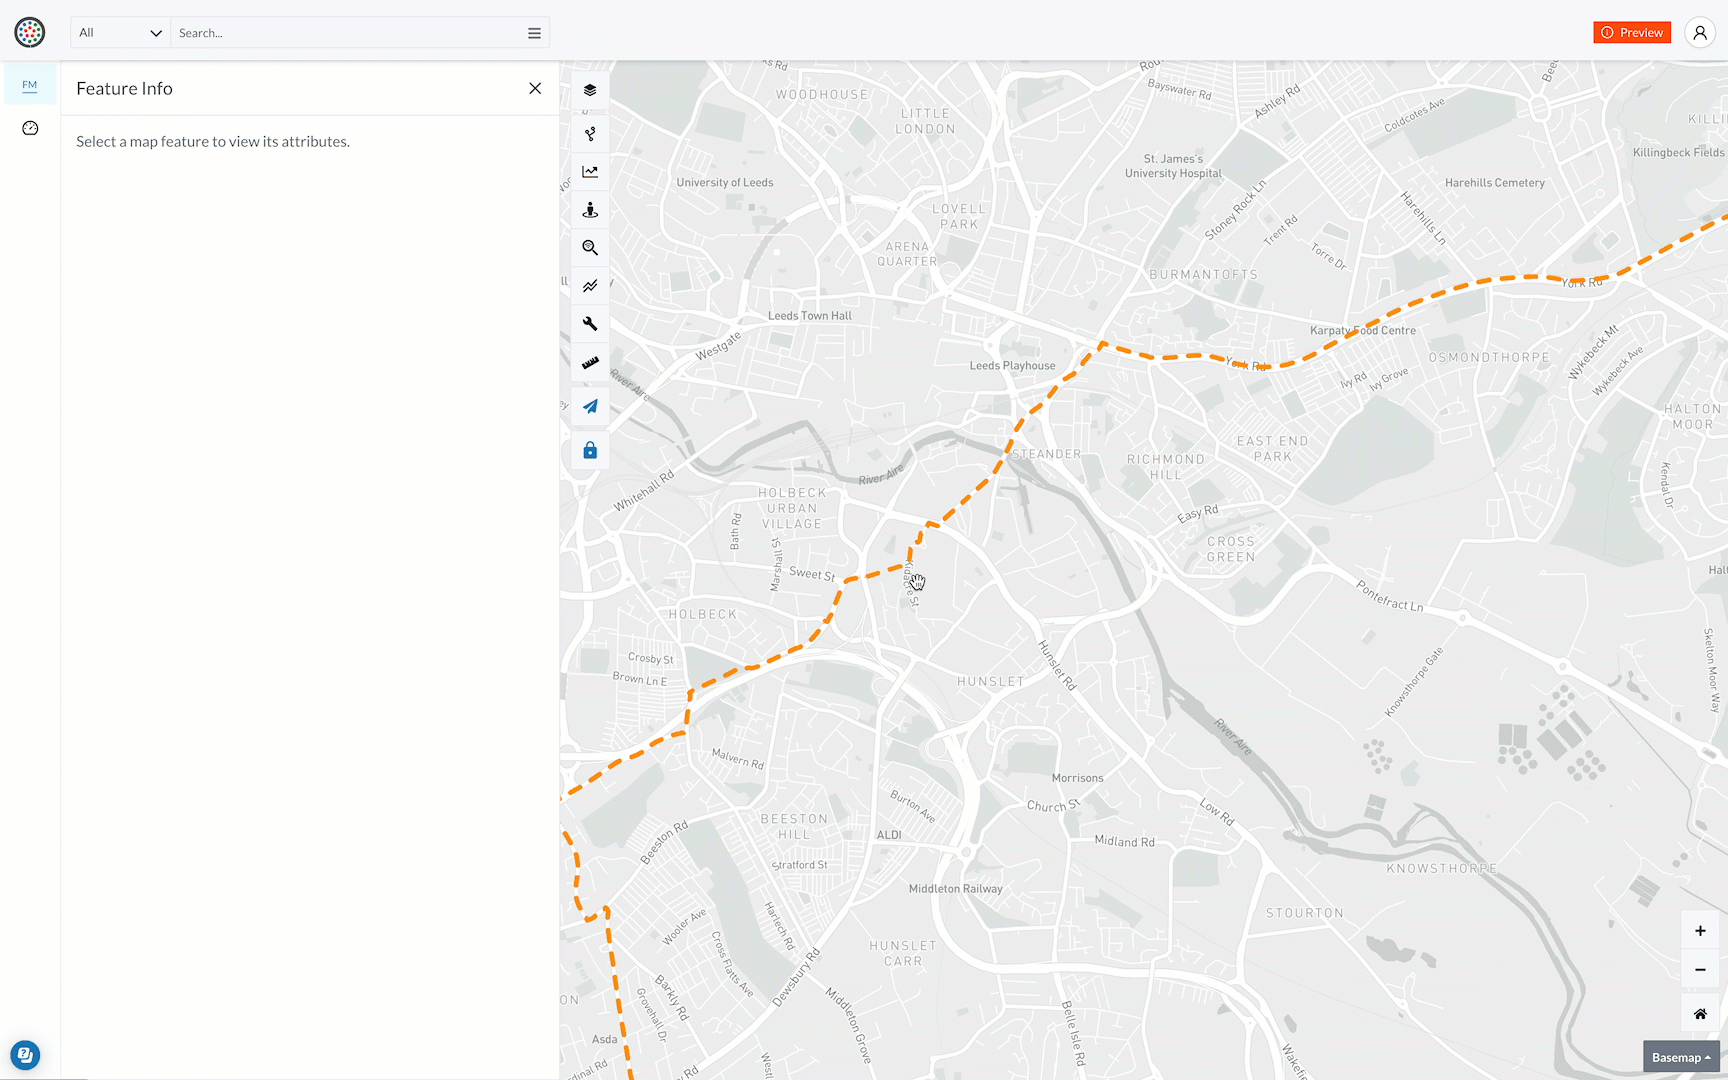Image resolution: width=1728 pixels, height=1080 pixels.
Task: Focus the Search input field
Action: [348, 33]
